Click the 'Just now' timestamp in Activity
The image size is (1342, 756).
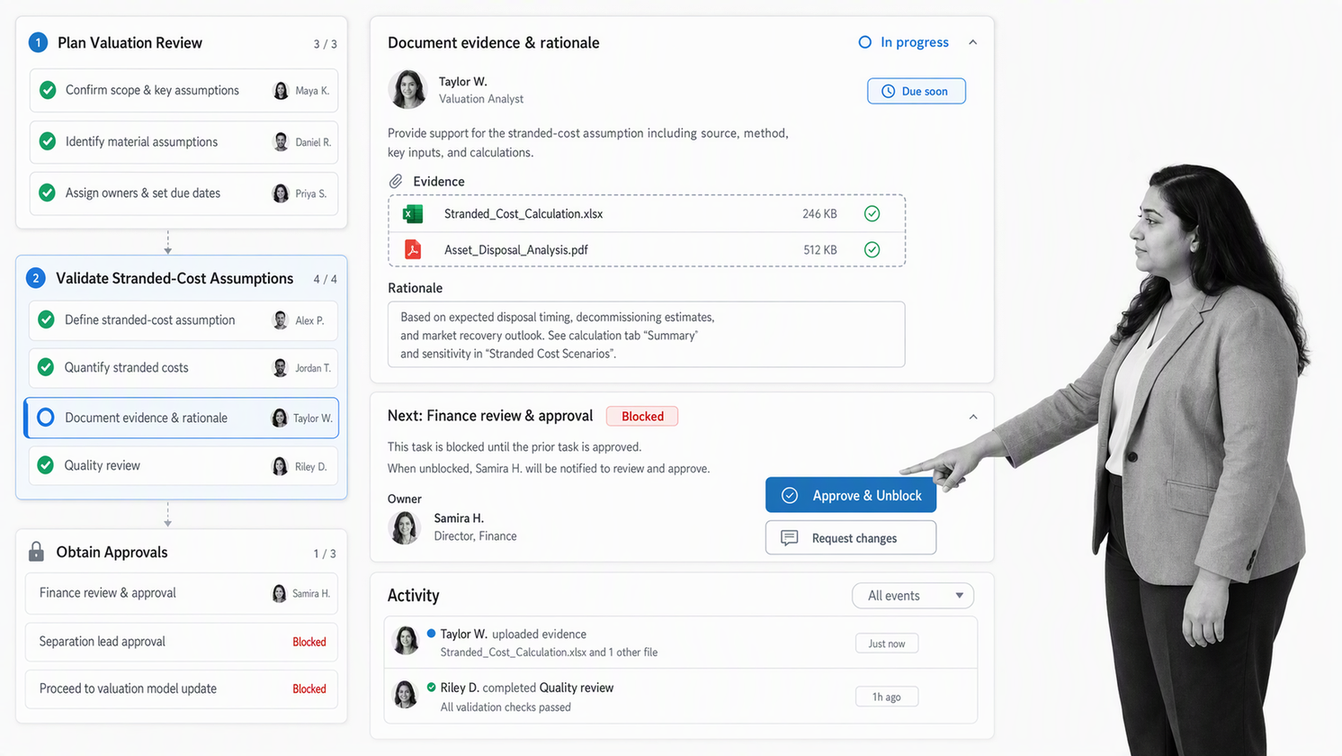(x=887, y=644)
